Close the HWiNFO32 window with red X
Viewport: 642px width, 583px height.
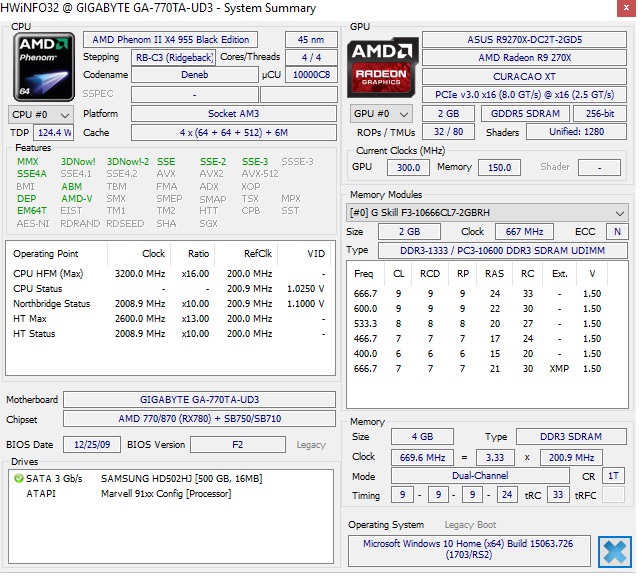(x=626, y=8)
